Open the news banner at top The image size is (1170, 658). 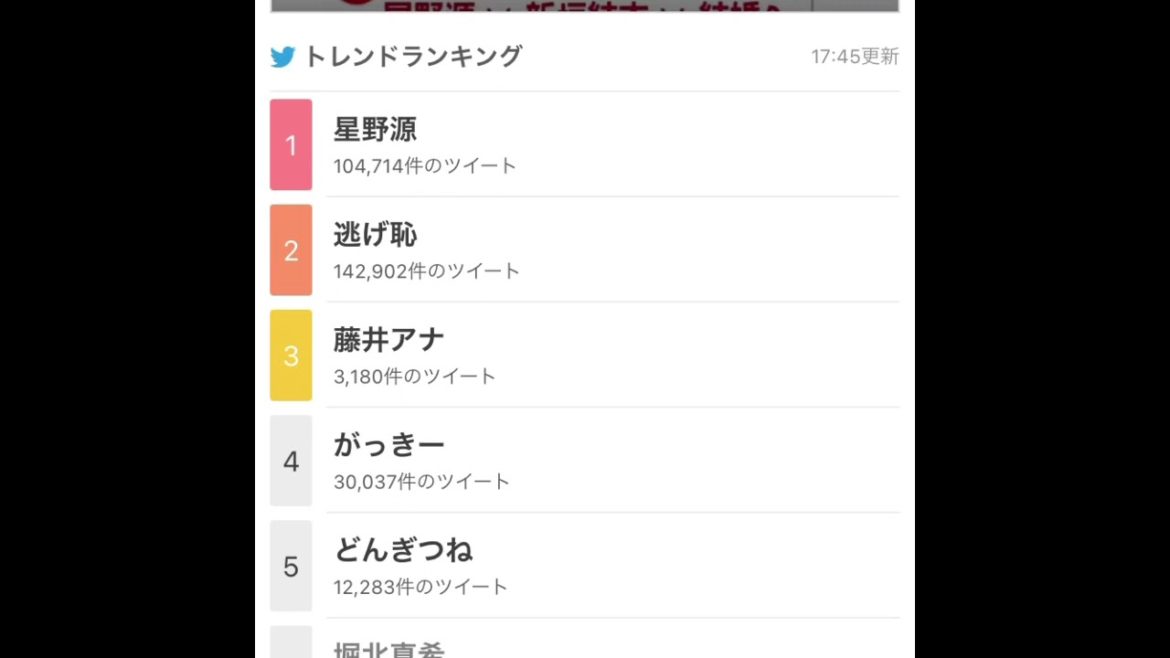pos(584,5)
